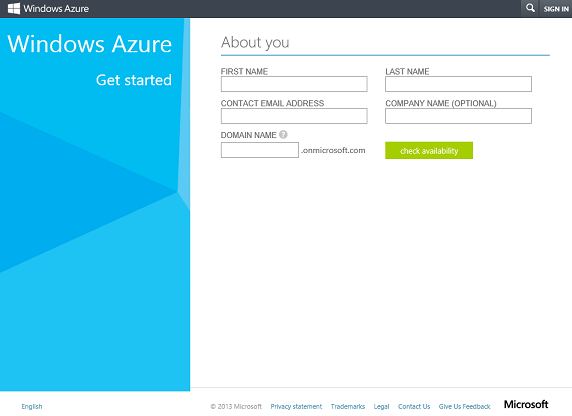Click the Windows Azure header text

pyautogui.click(x=56, y=8)
